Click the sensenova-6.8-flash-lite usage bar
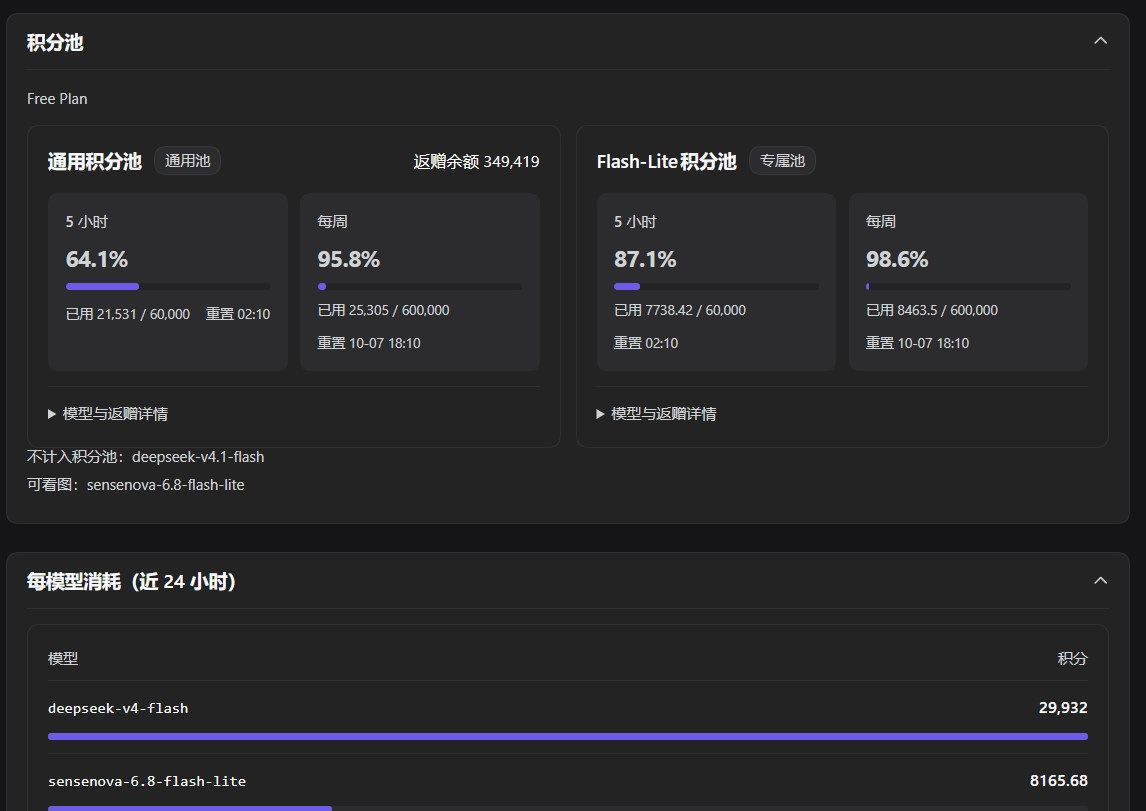 tap(568, 808)
